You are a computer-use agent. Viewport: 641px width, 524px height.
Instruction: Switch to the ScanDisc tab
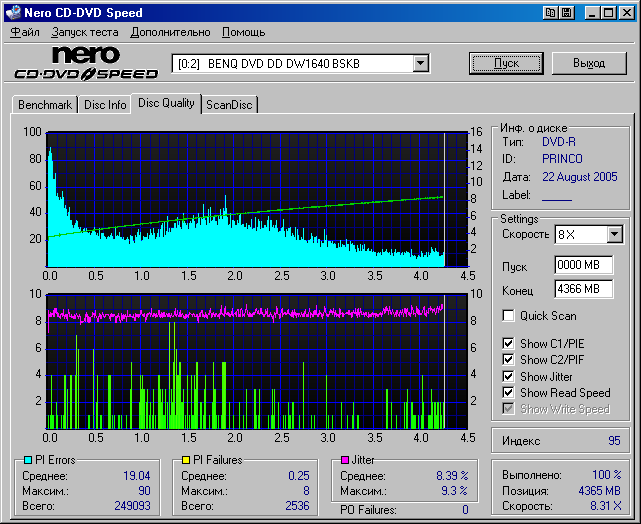229,104
